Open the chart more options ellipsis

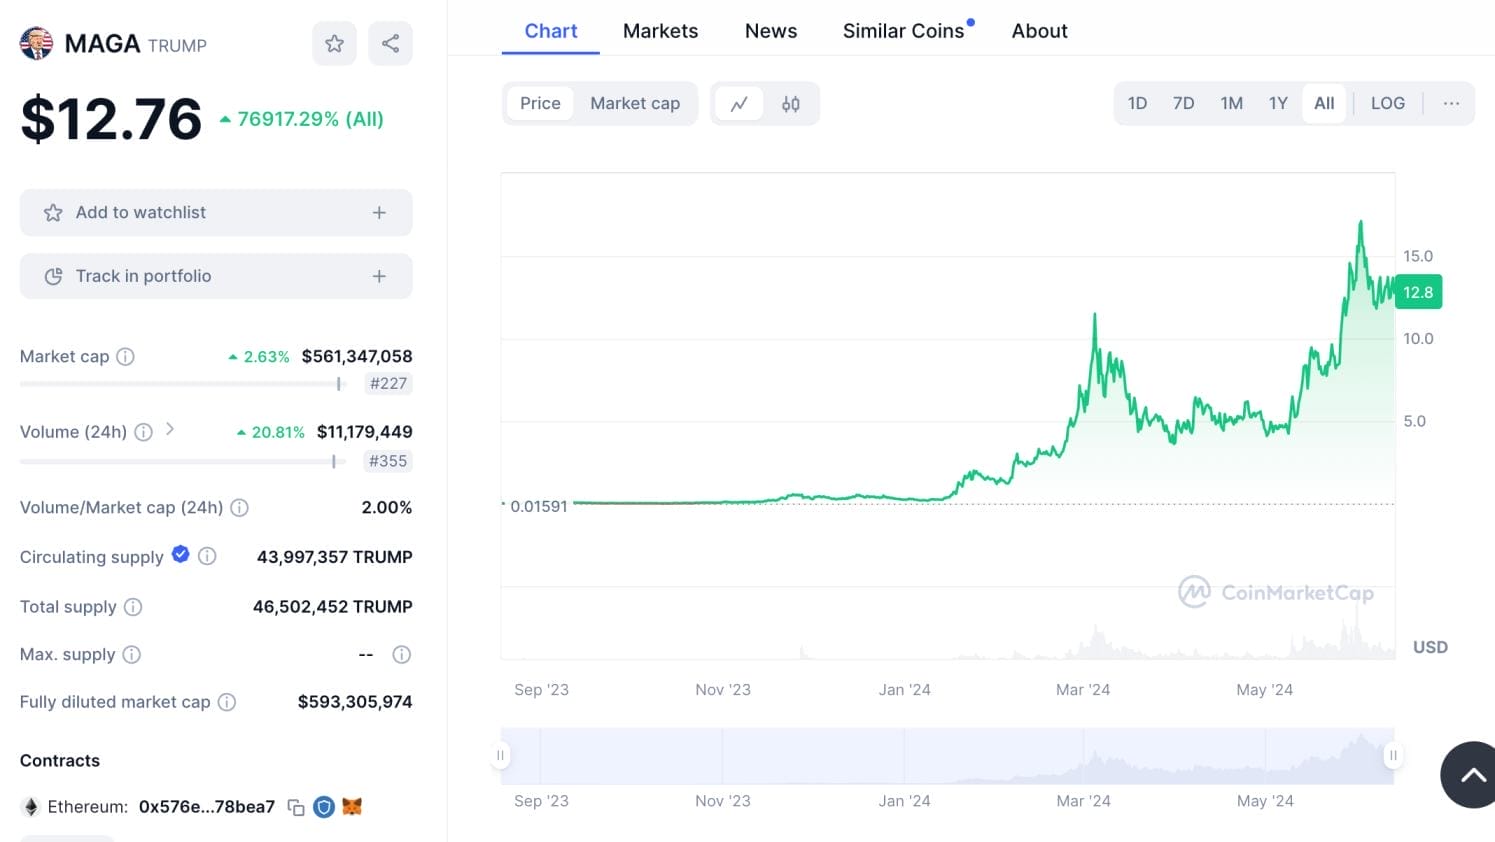click(x=1451, y=103)
